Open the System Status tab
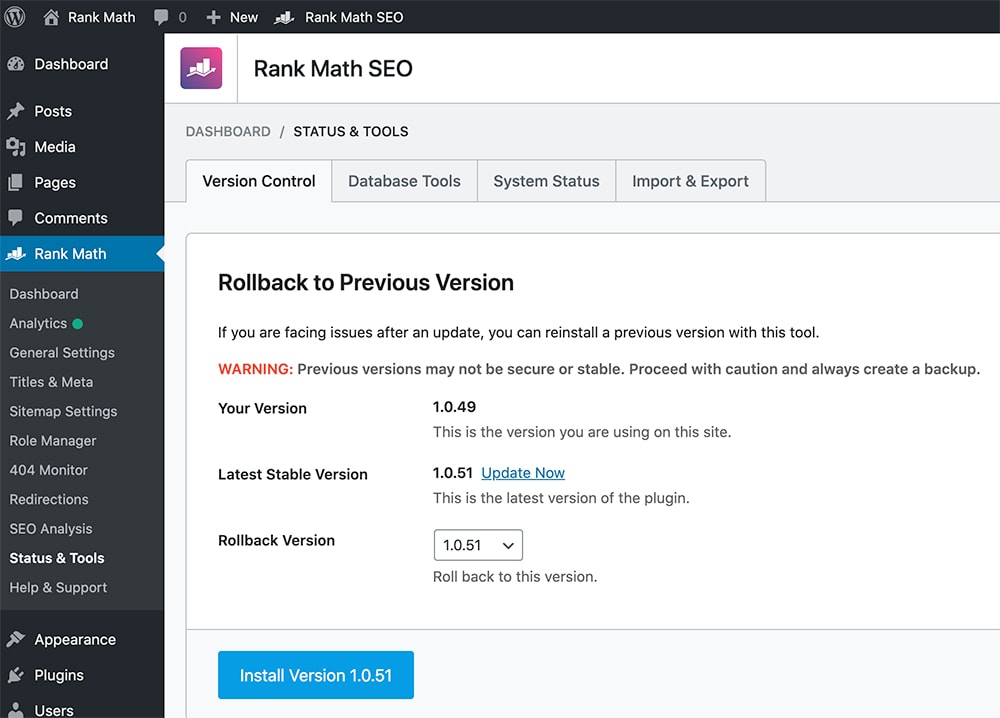 click(x=546, y=181)
